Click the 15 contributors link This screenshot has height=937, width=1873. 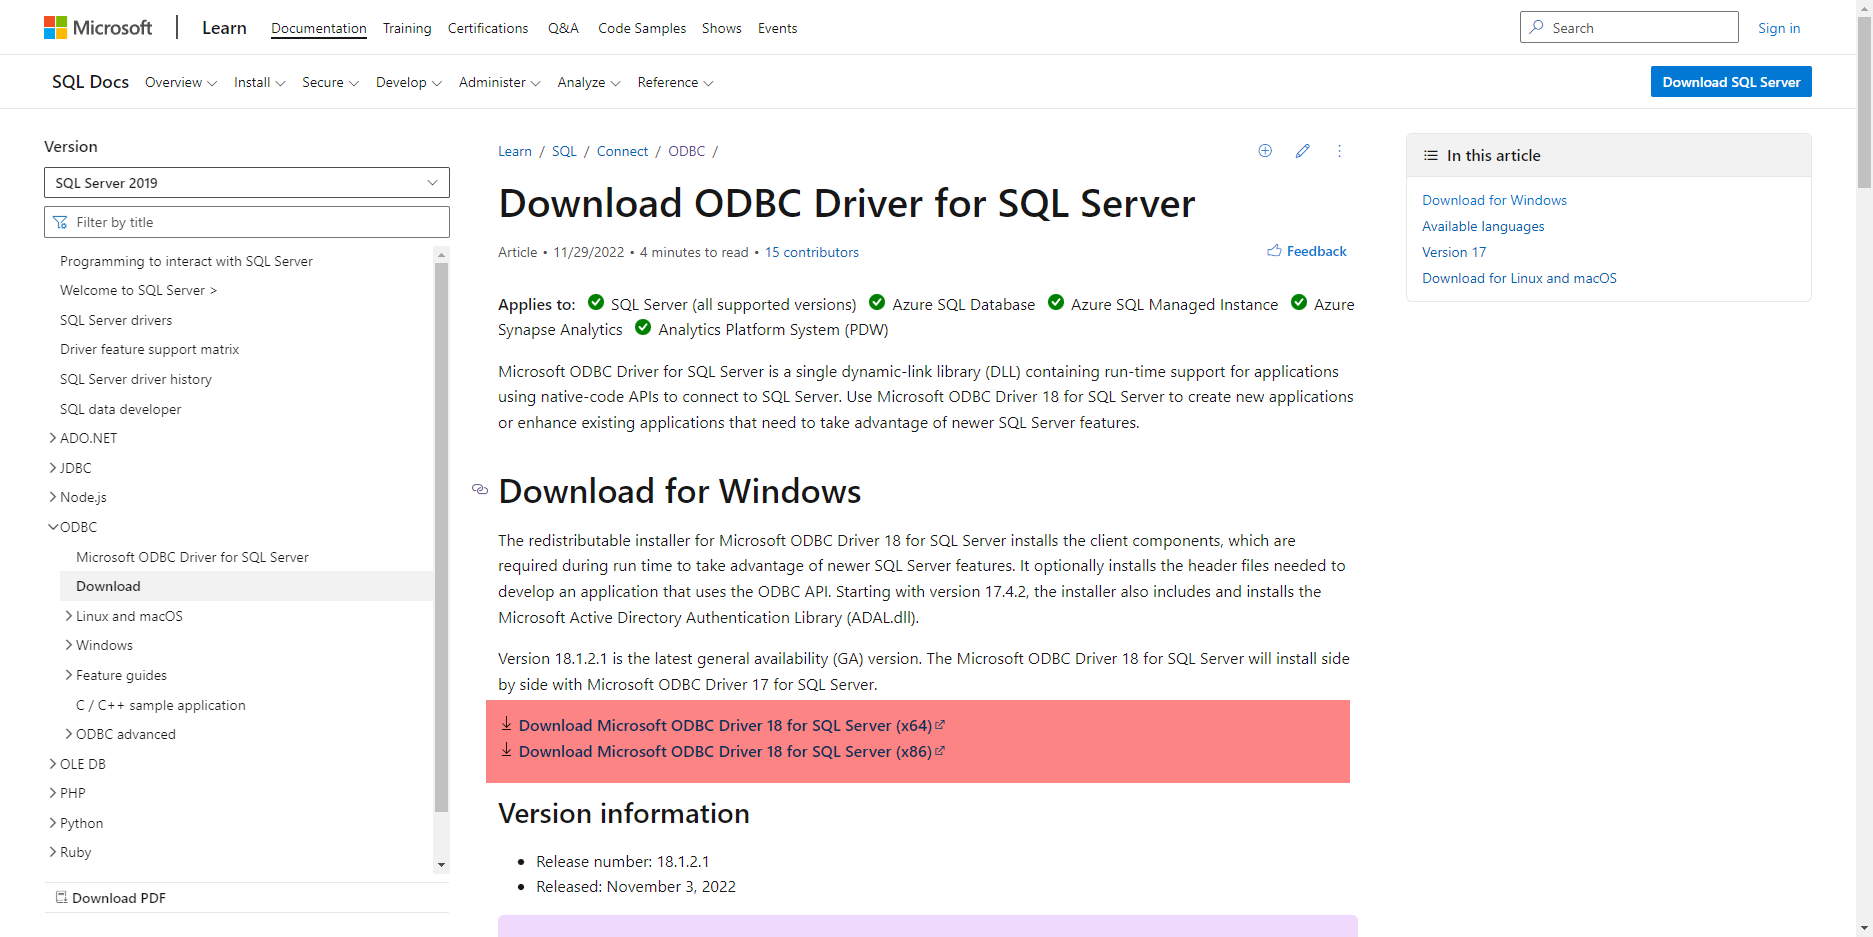pyautogui.click(x=812, y=252)
